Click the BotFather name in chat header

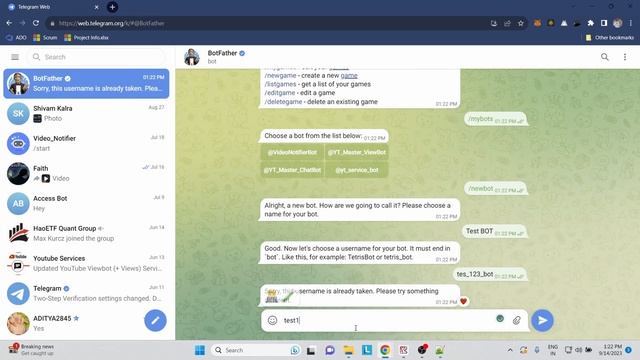click(x=222, y=53)
